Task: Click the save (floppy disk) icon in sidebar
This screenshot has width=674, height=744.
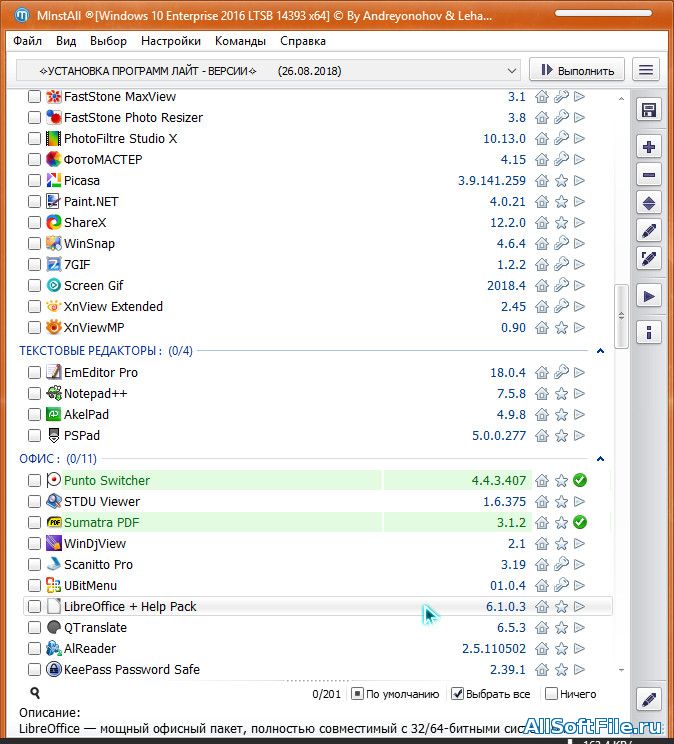Action: (648, 111)
